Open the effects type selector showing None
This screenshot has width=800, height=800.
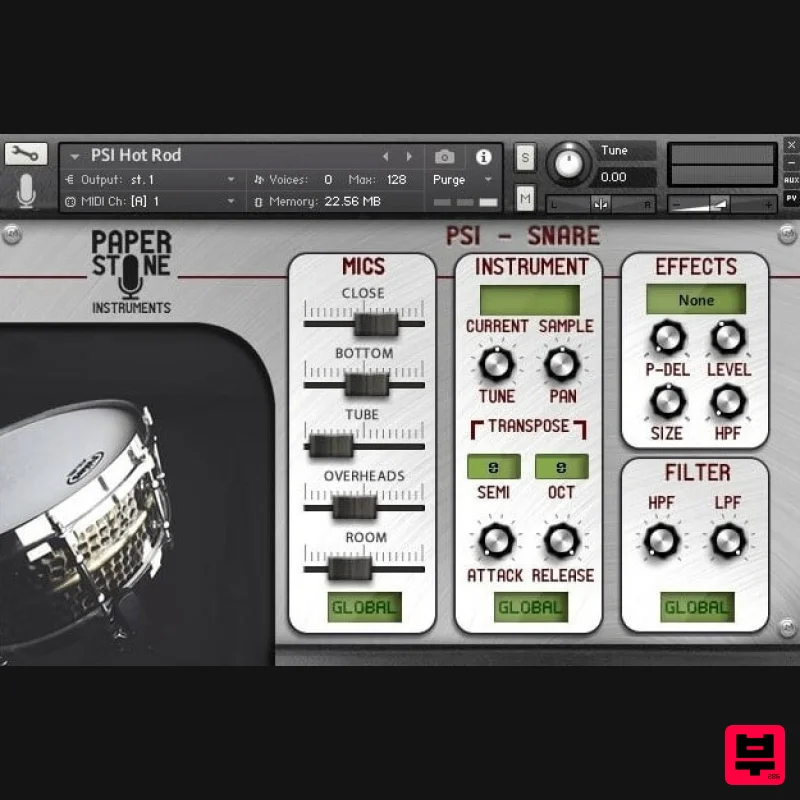click(696, 299)
